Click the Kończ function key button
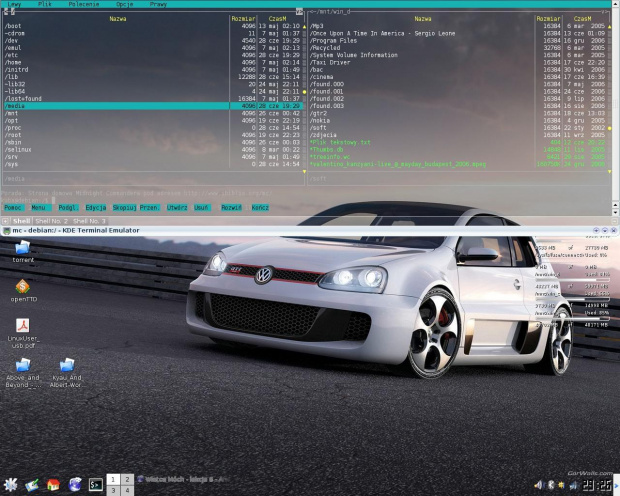 coord(260,208)
